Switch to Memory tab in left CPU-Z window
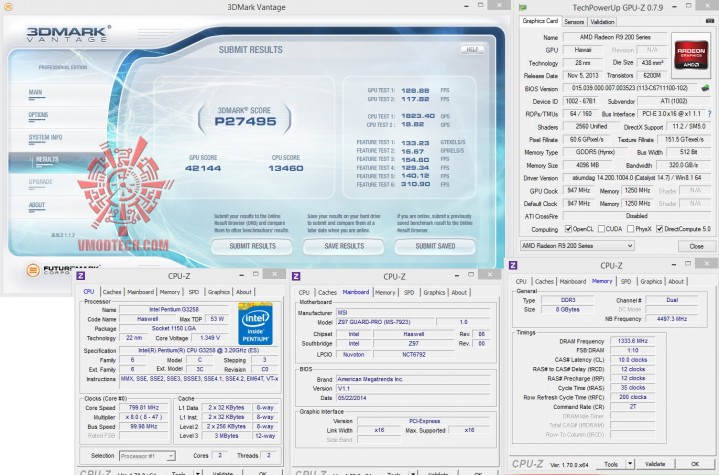This screenshot has width=719, height=475. (x=170, y=292)
